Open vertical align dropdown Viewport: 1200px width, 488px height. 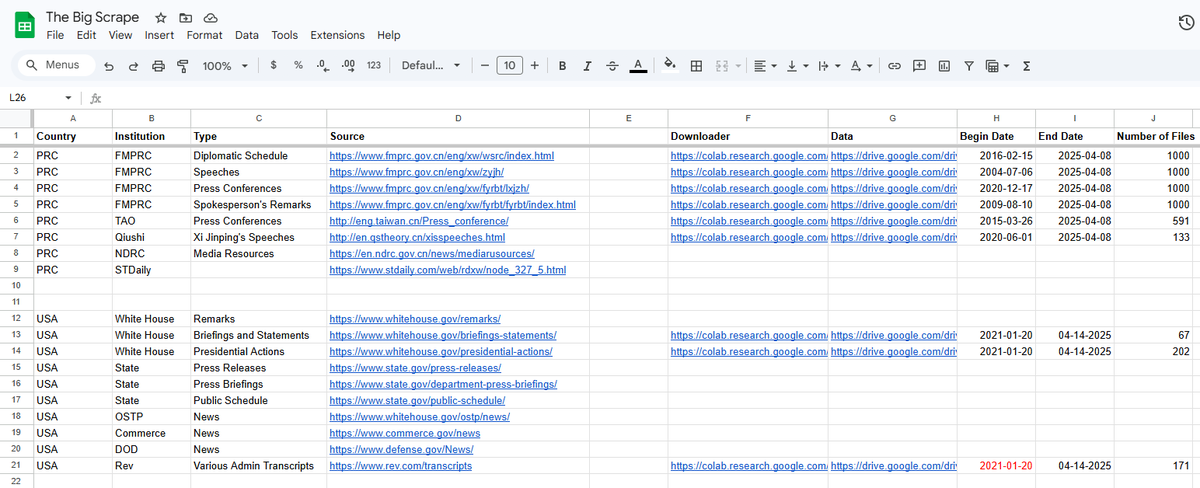[x=796, y=66]
